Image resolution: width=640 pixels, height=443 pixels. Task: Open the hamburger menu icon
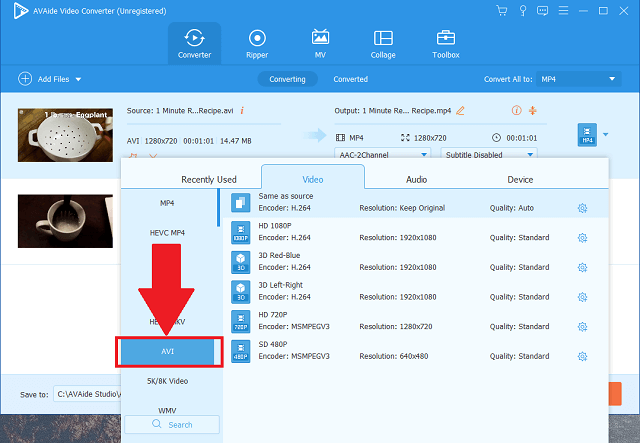563,11
